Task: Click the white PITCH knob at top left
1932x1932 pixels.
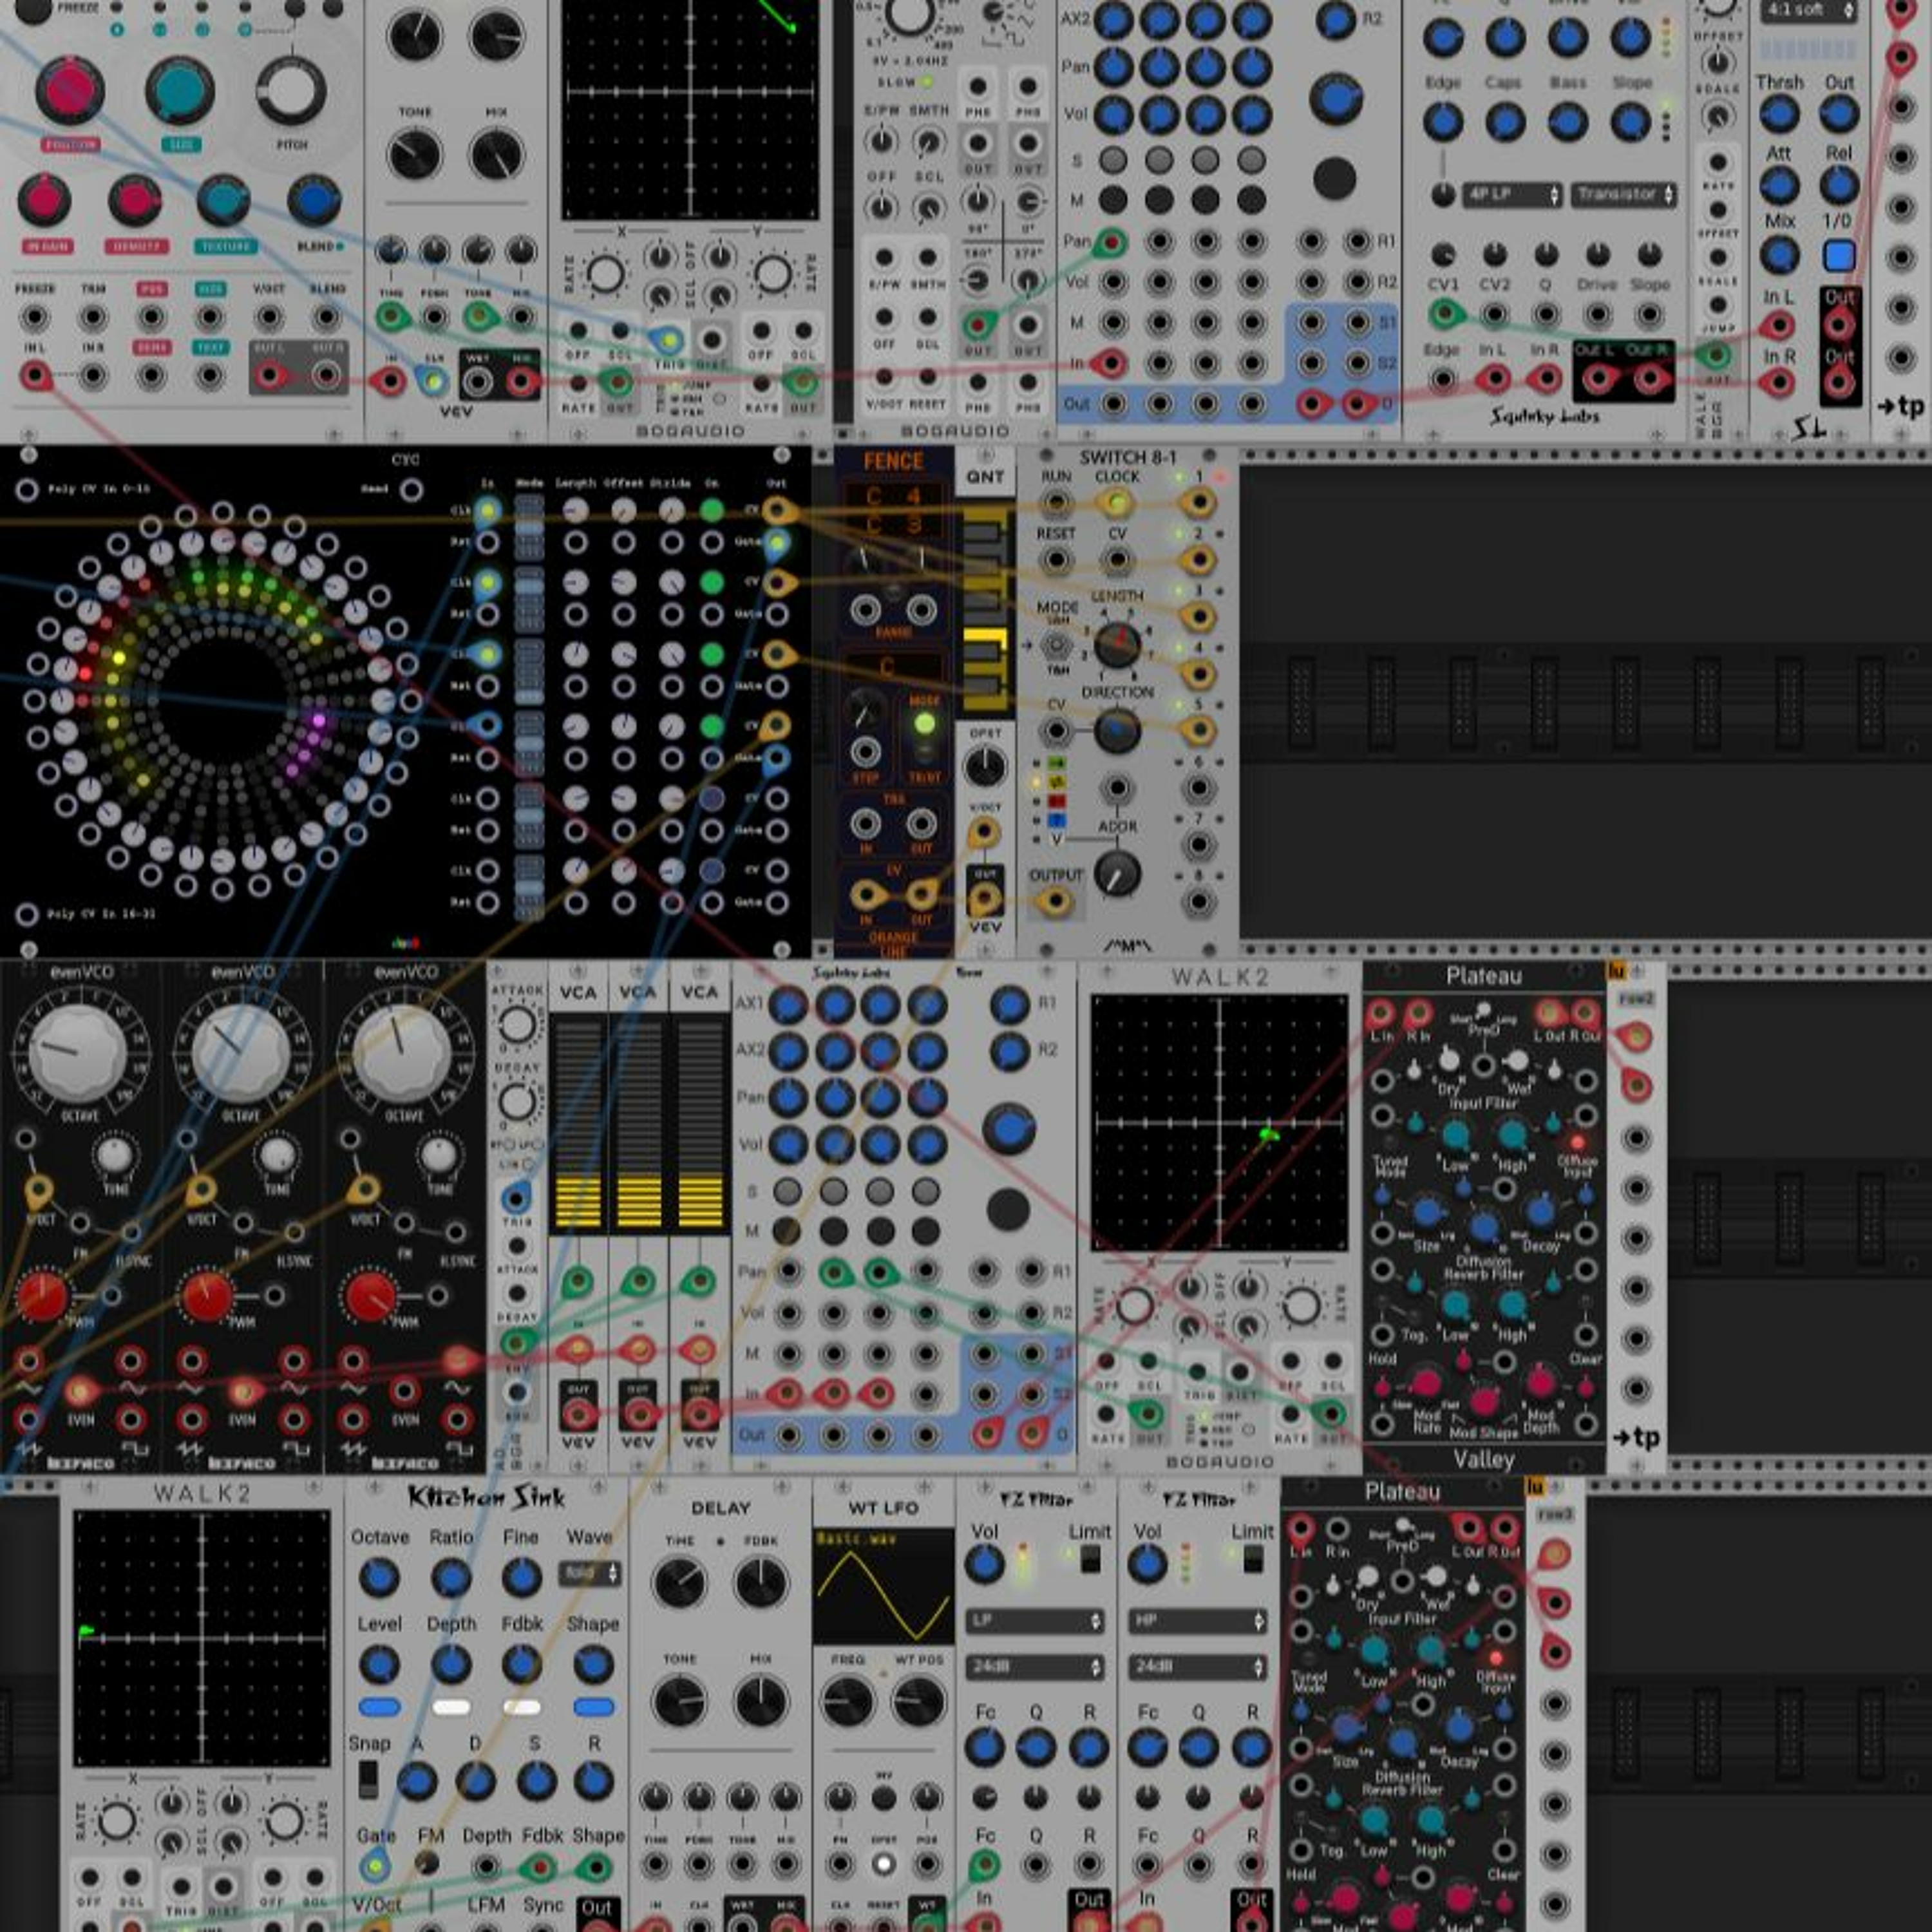Action: pos(291,91)
